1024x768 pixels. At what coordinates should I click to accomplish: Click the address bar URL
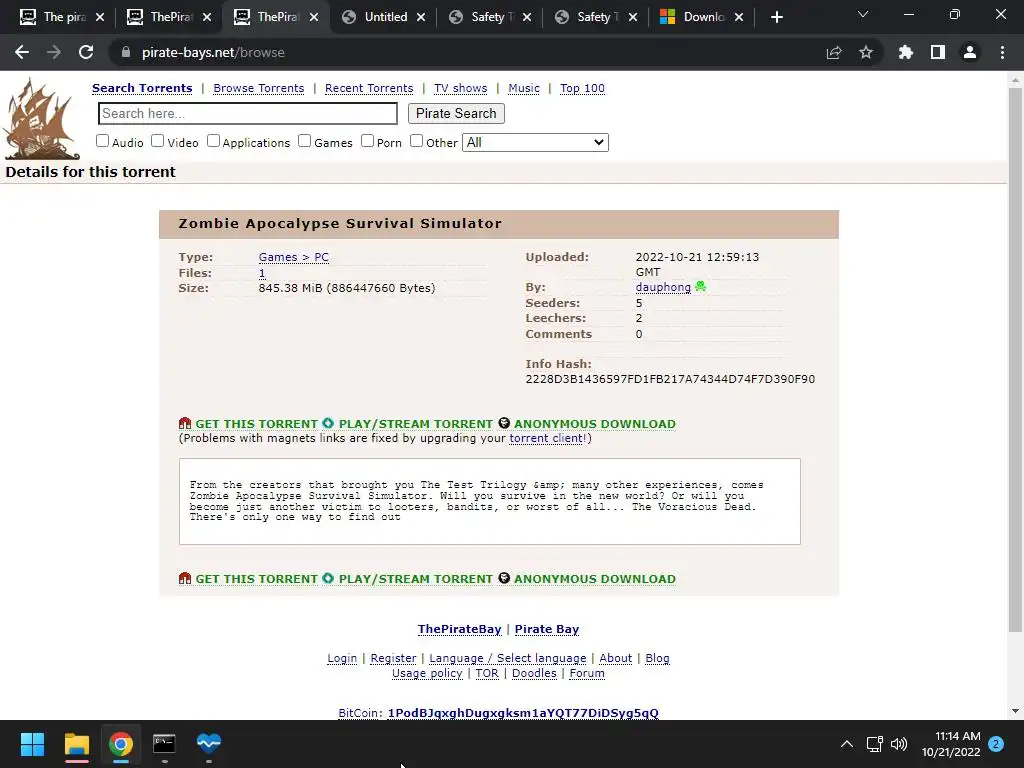[x=213, y=52]
